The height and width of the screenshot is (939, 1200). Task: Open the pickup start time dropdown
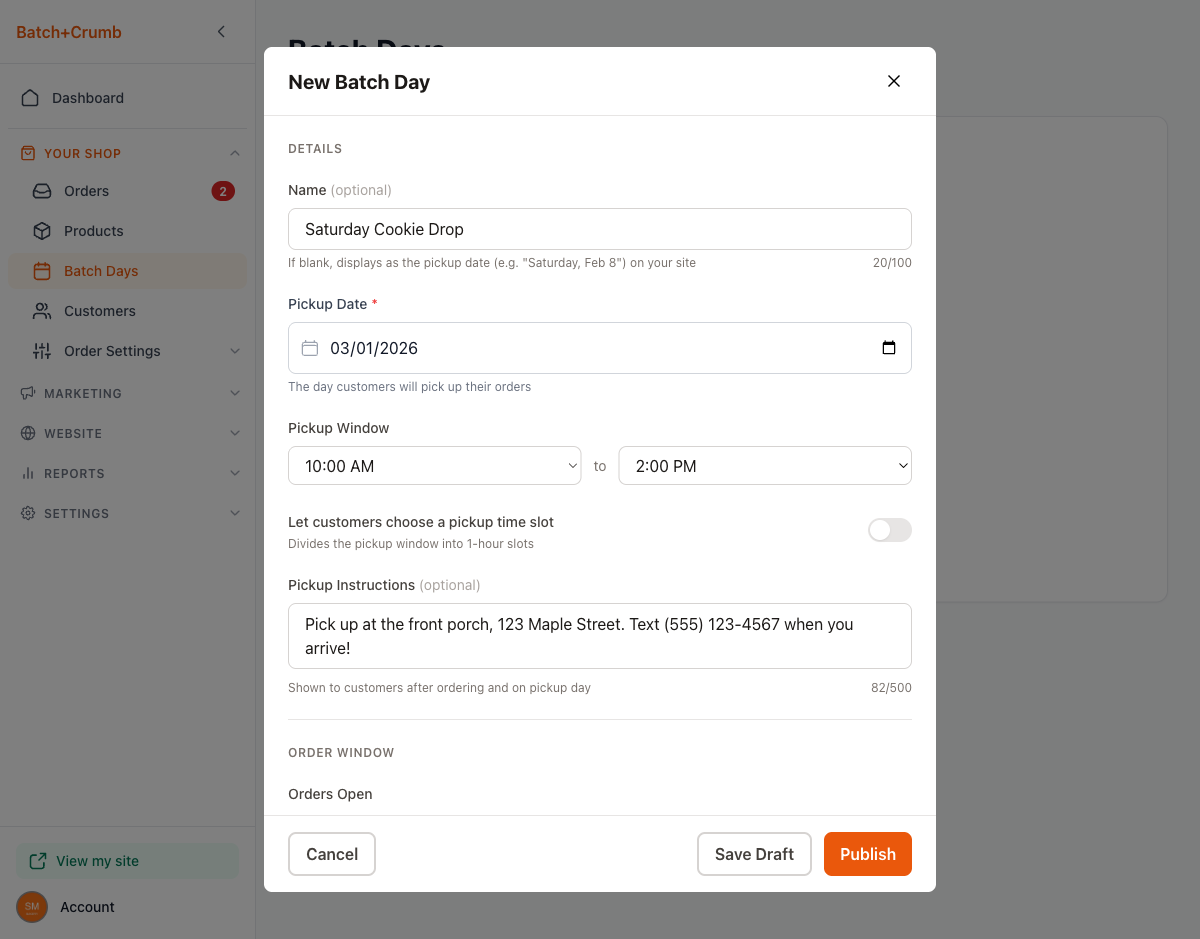coord(434,466)
